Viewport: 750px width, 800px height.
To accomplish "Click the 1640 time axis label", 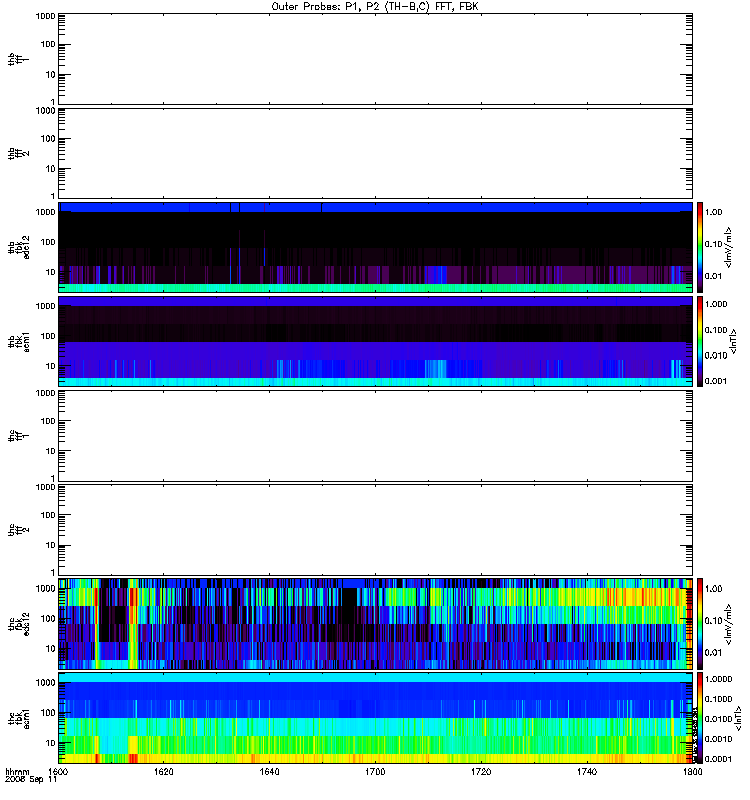I will tap(269, 771).
